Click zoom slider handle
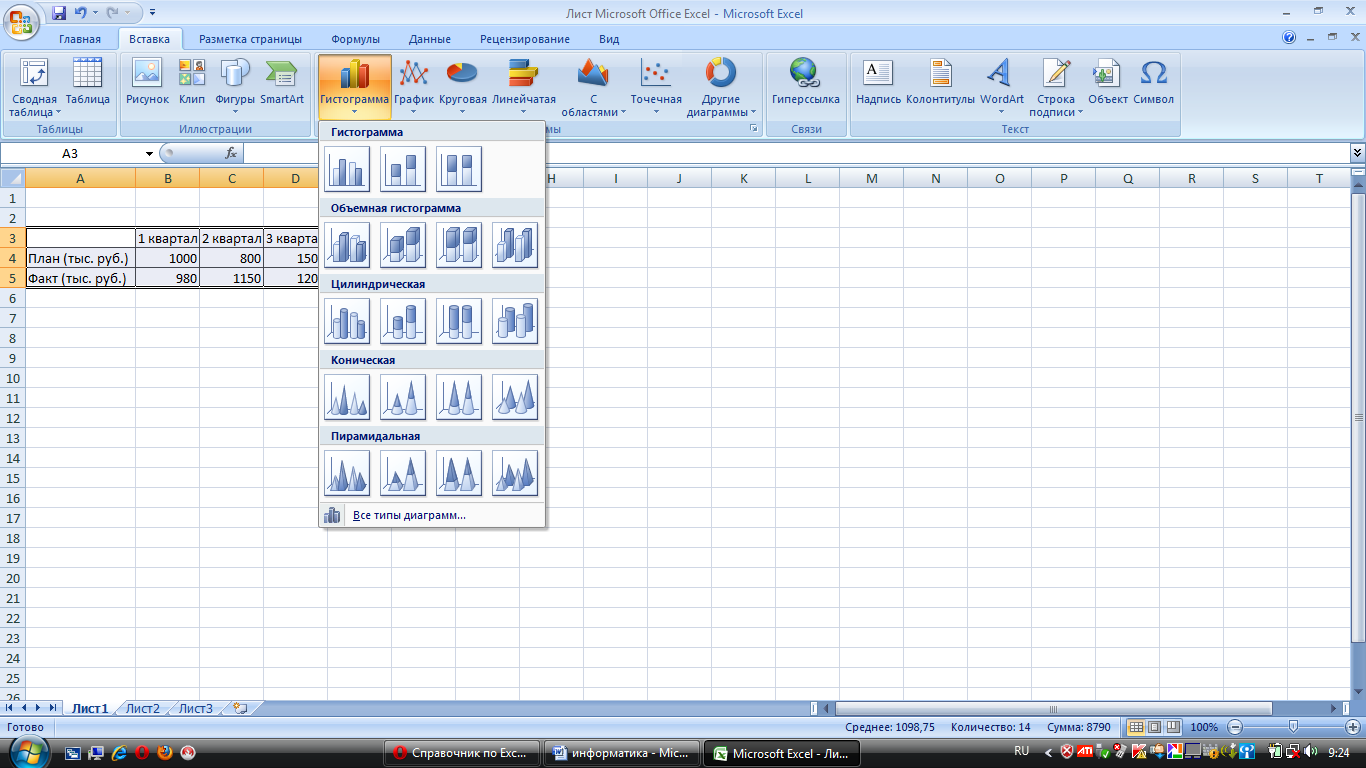1366x768 pixels. tap(1293, 727)
